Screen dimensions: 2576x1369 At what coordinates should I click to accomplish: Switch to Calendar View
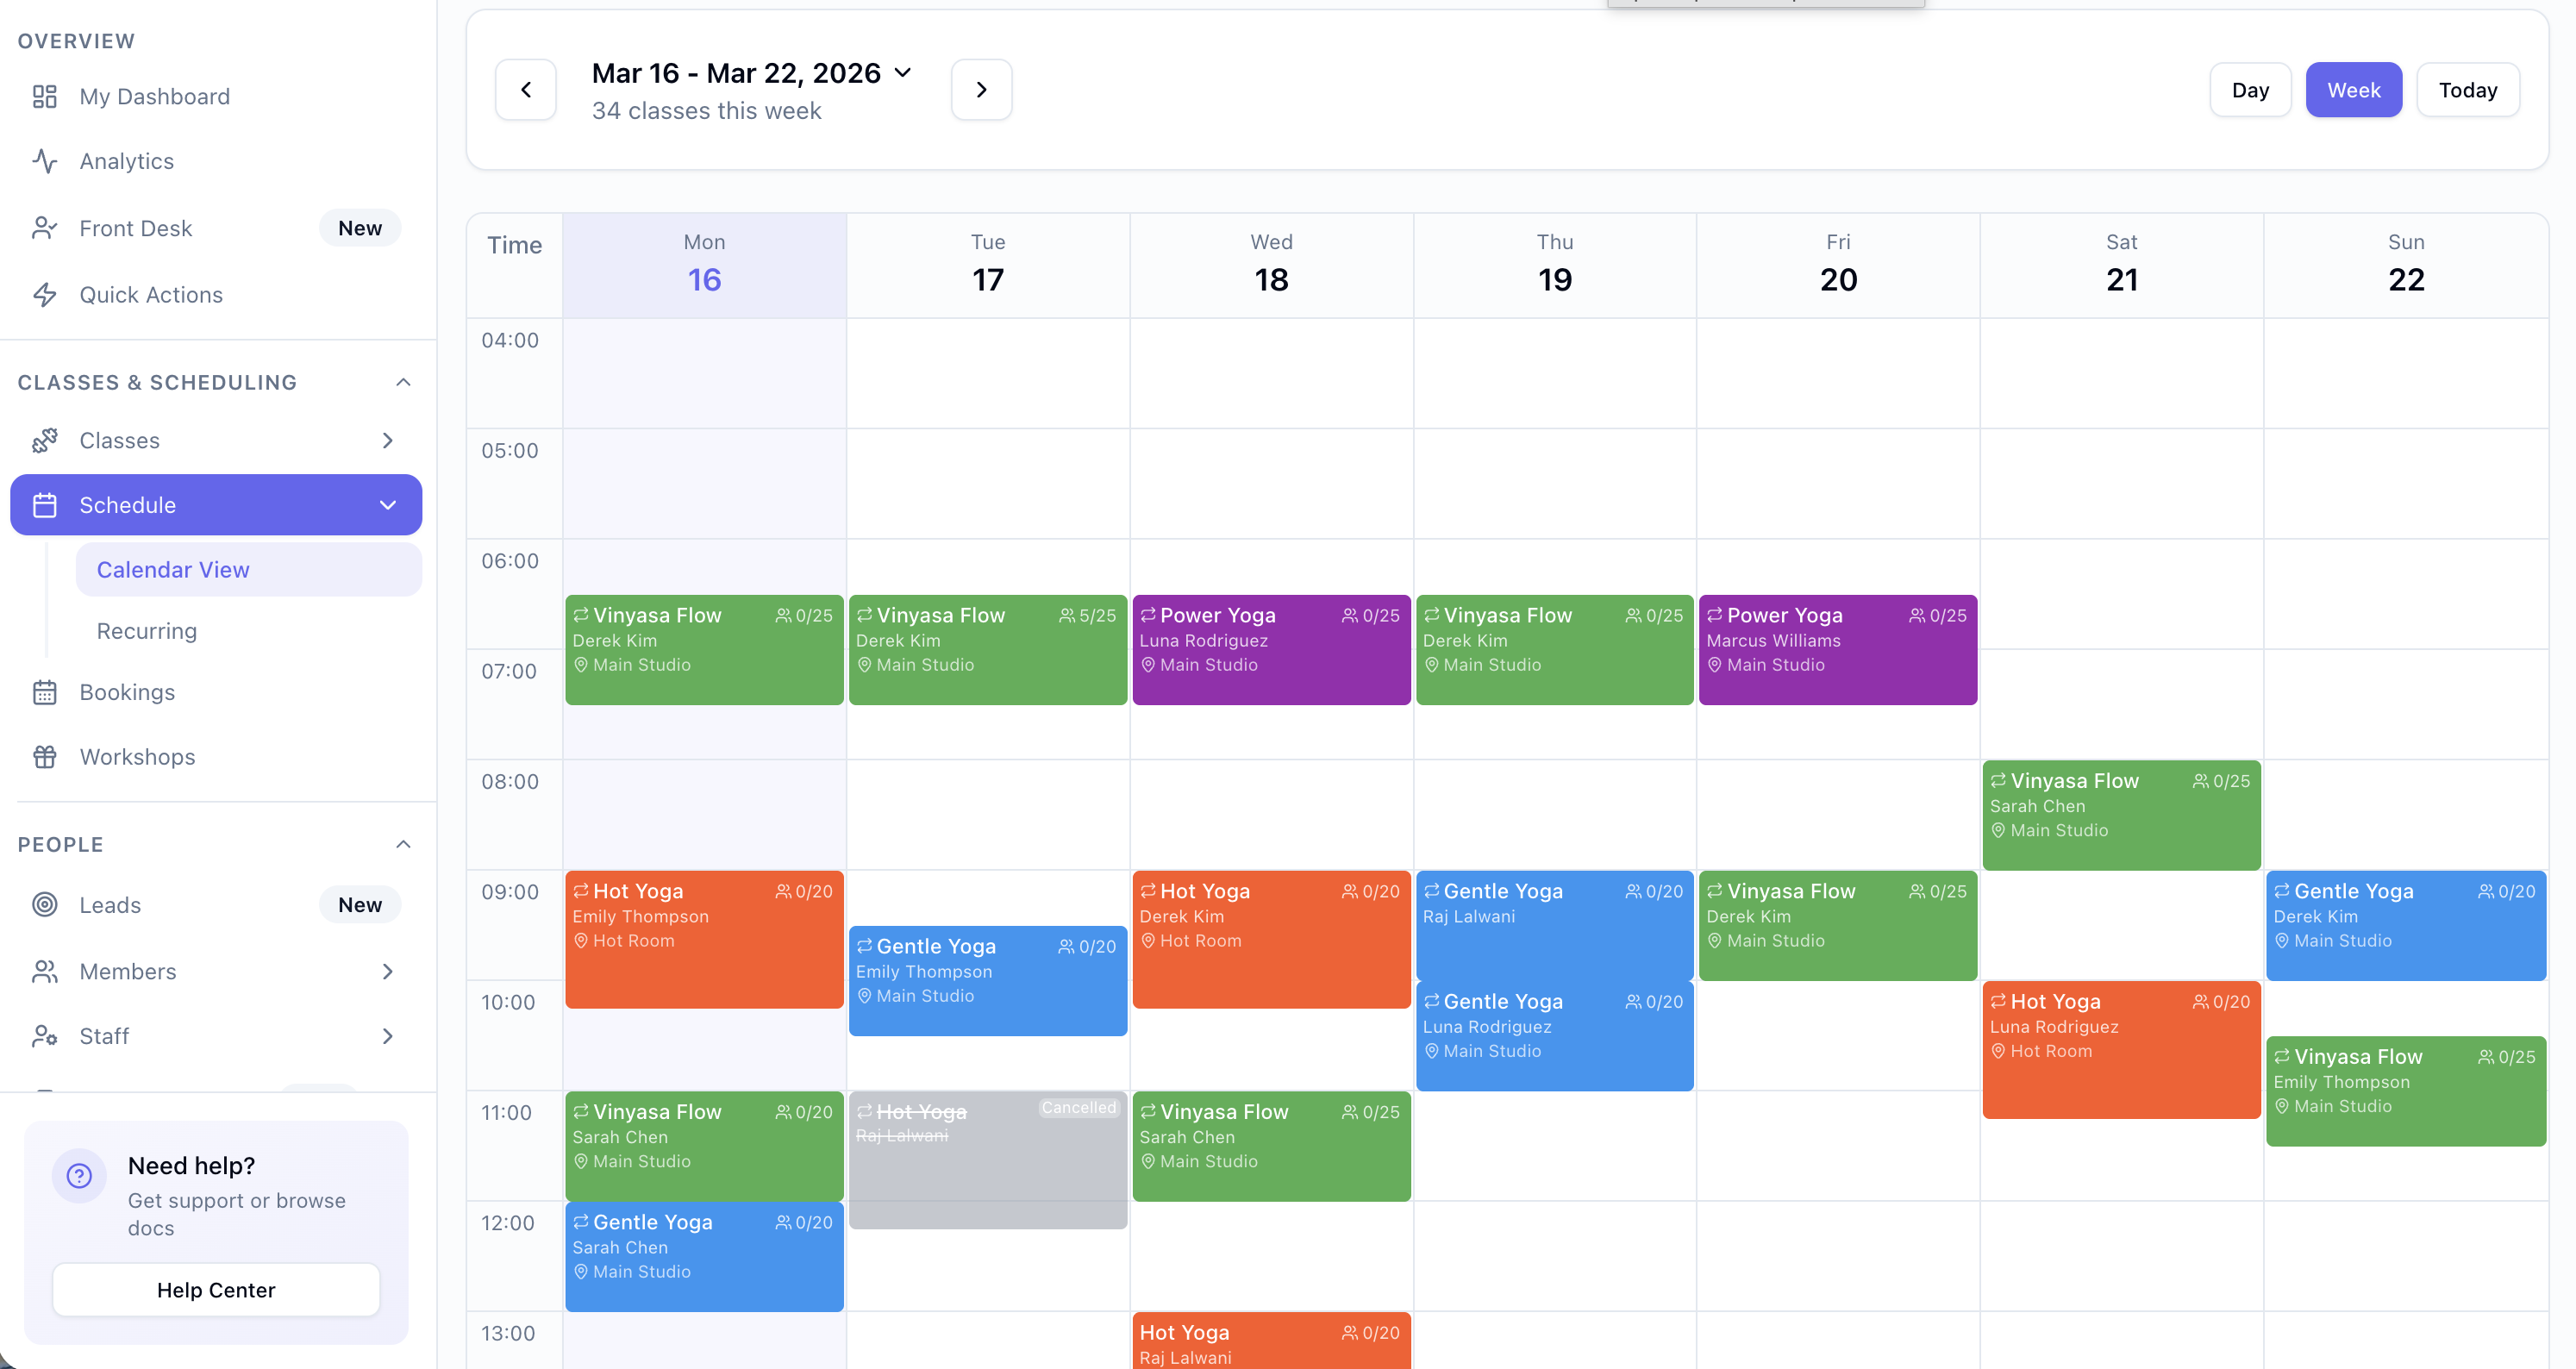coord(172,569)
